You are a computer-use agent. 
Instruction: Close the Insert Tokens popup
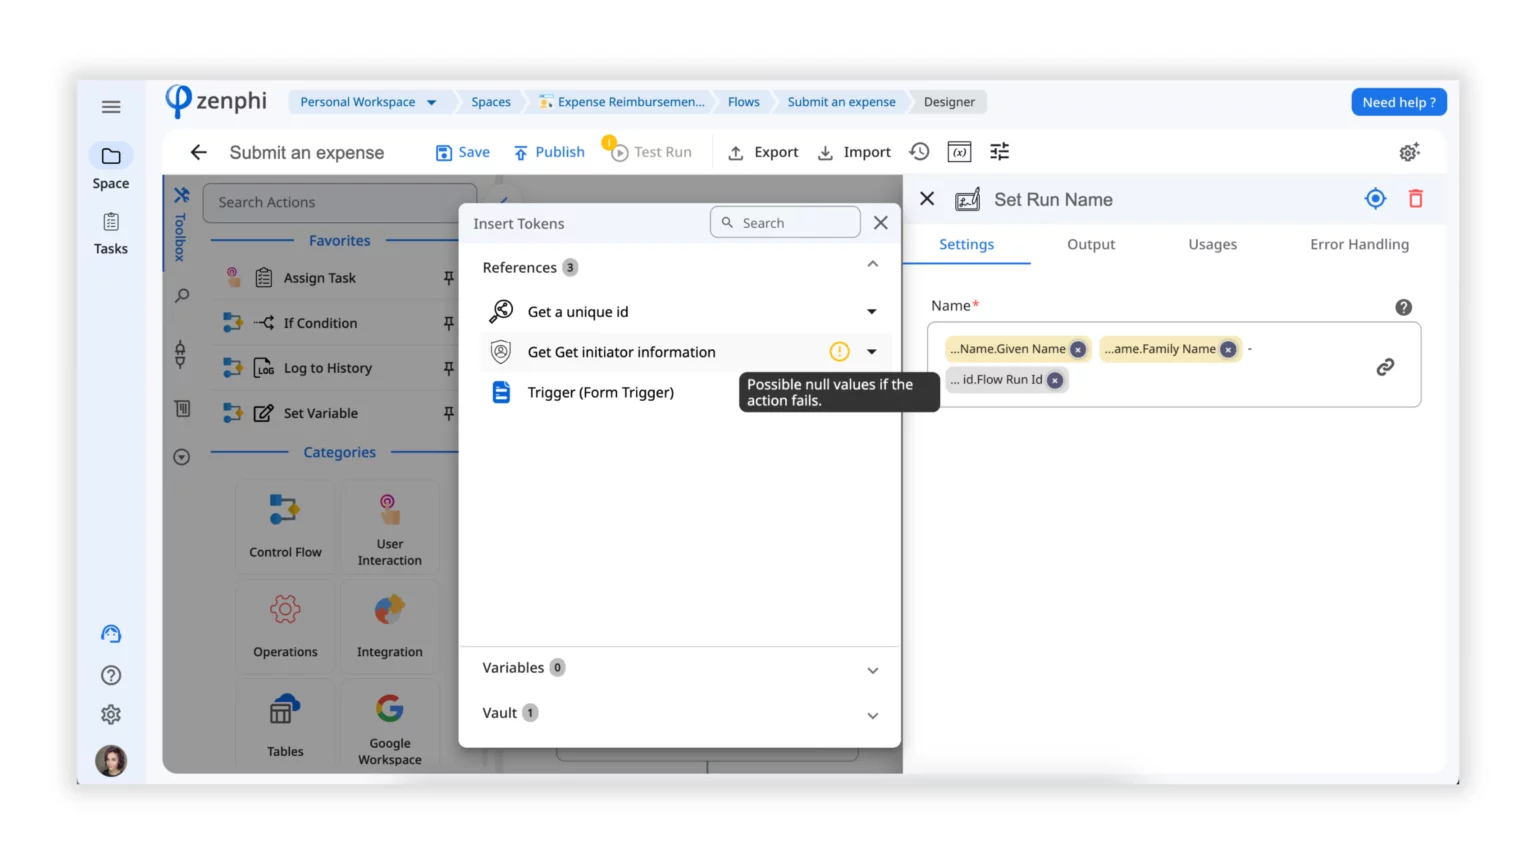[x=880, y=223]
